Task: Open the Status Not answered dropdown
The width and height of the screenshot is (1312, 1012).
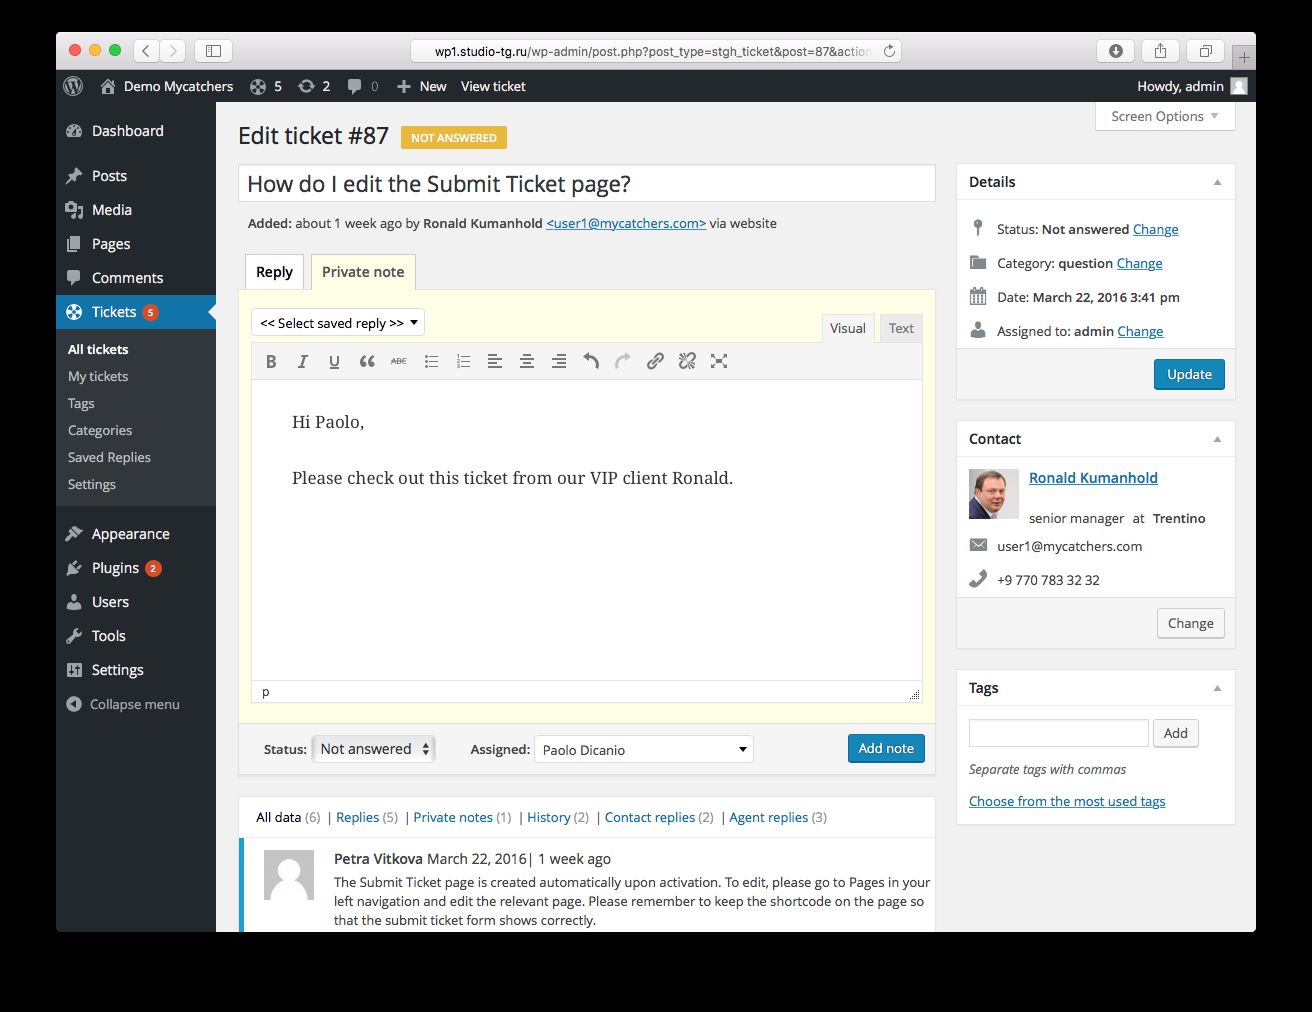Action: coord(373,749)
